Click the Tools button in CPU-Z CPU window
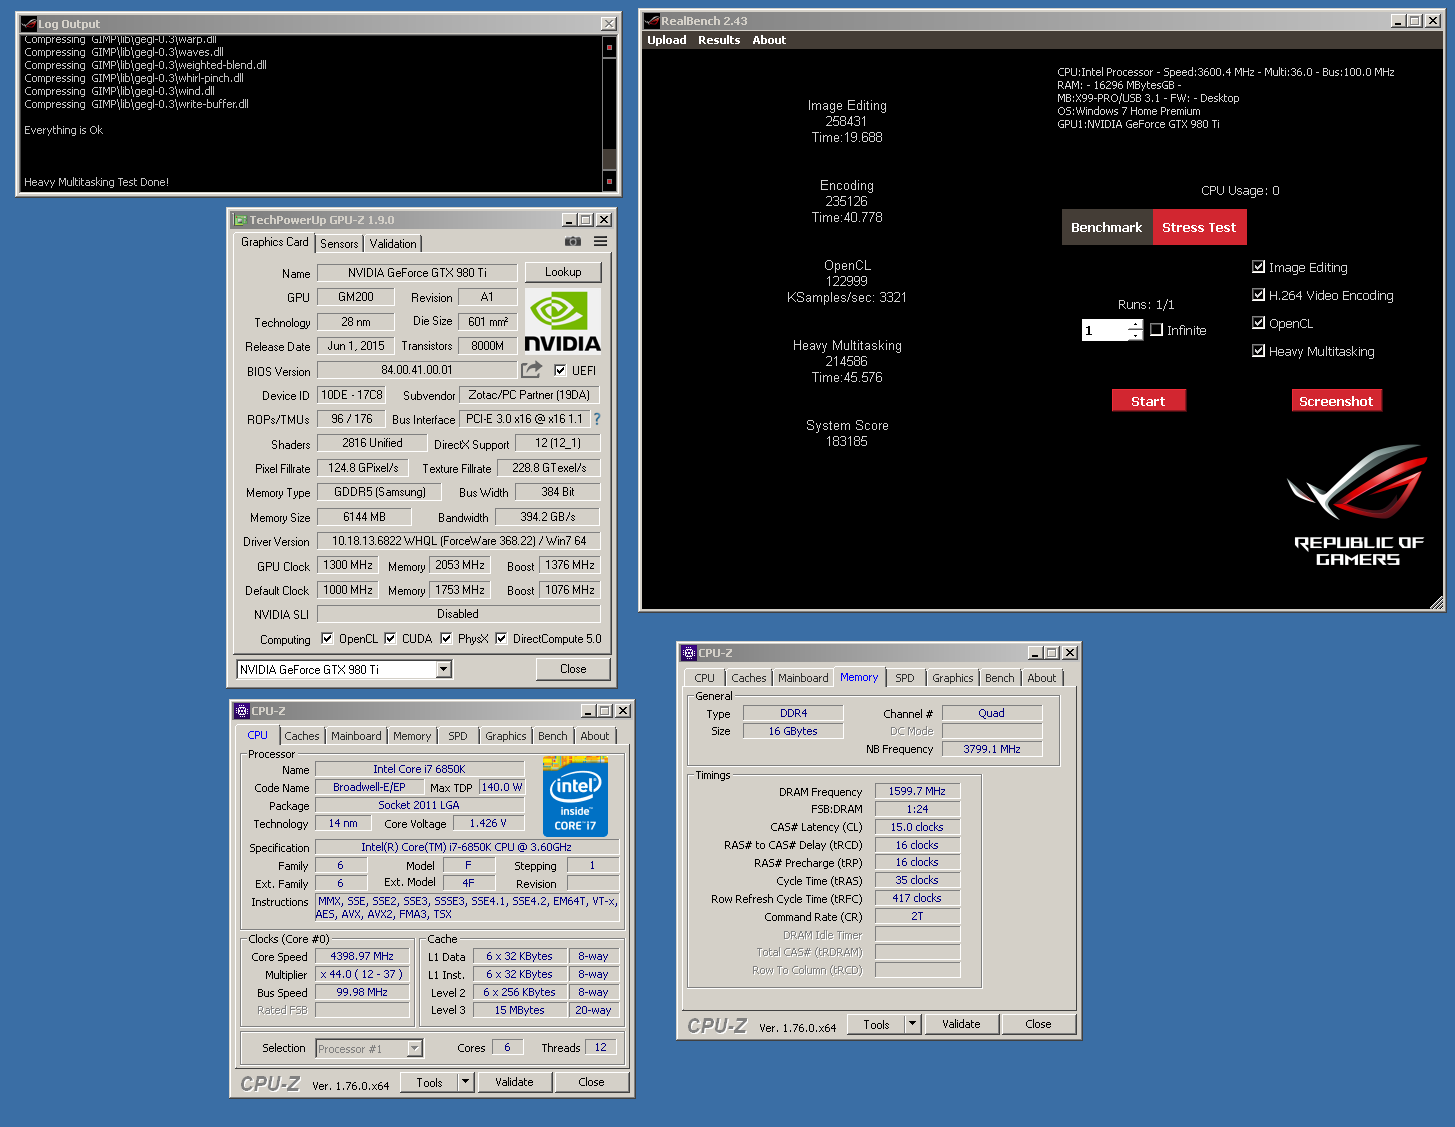This screenshot has width=1455, height=1127. [x=429, y=1082]
